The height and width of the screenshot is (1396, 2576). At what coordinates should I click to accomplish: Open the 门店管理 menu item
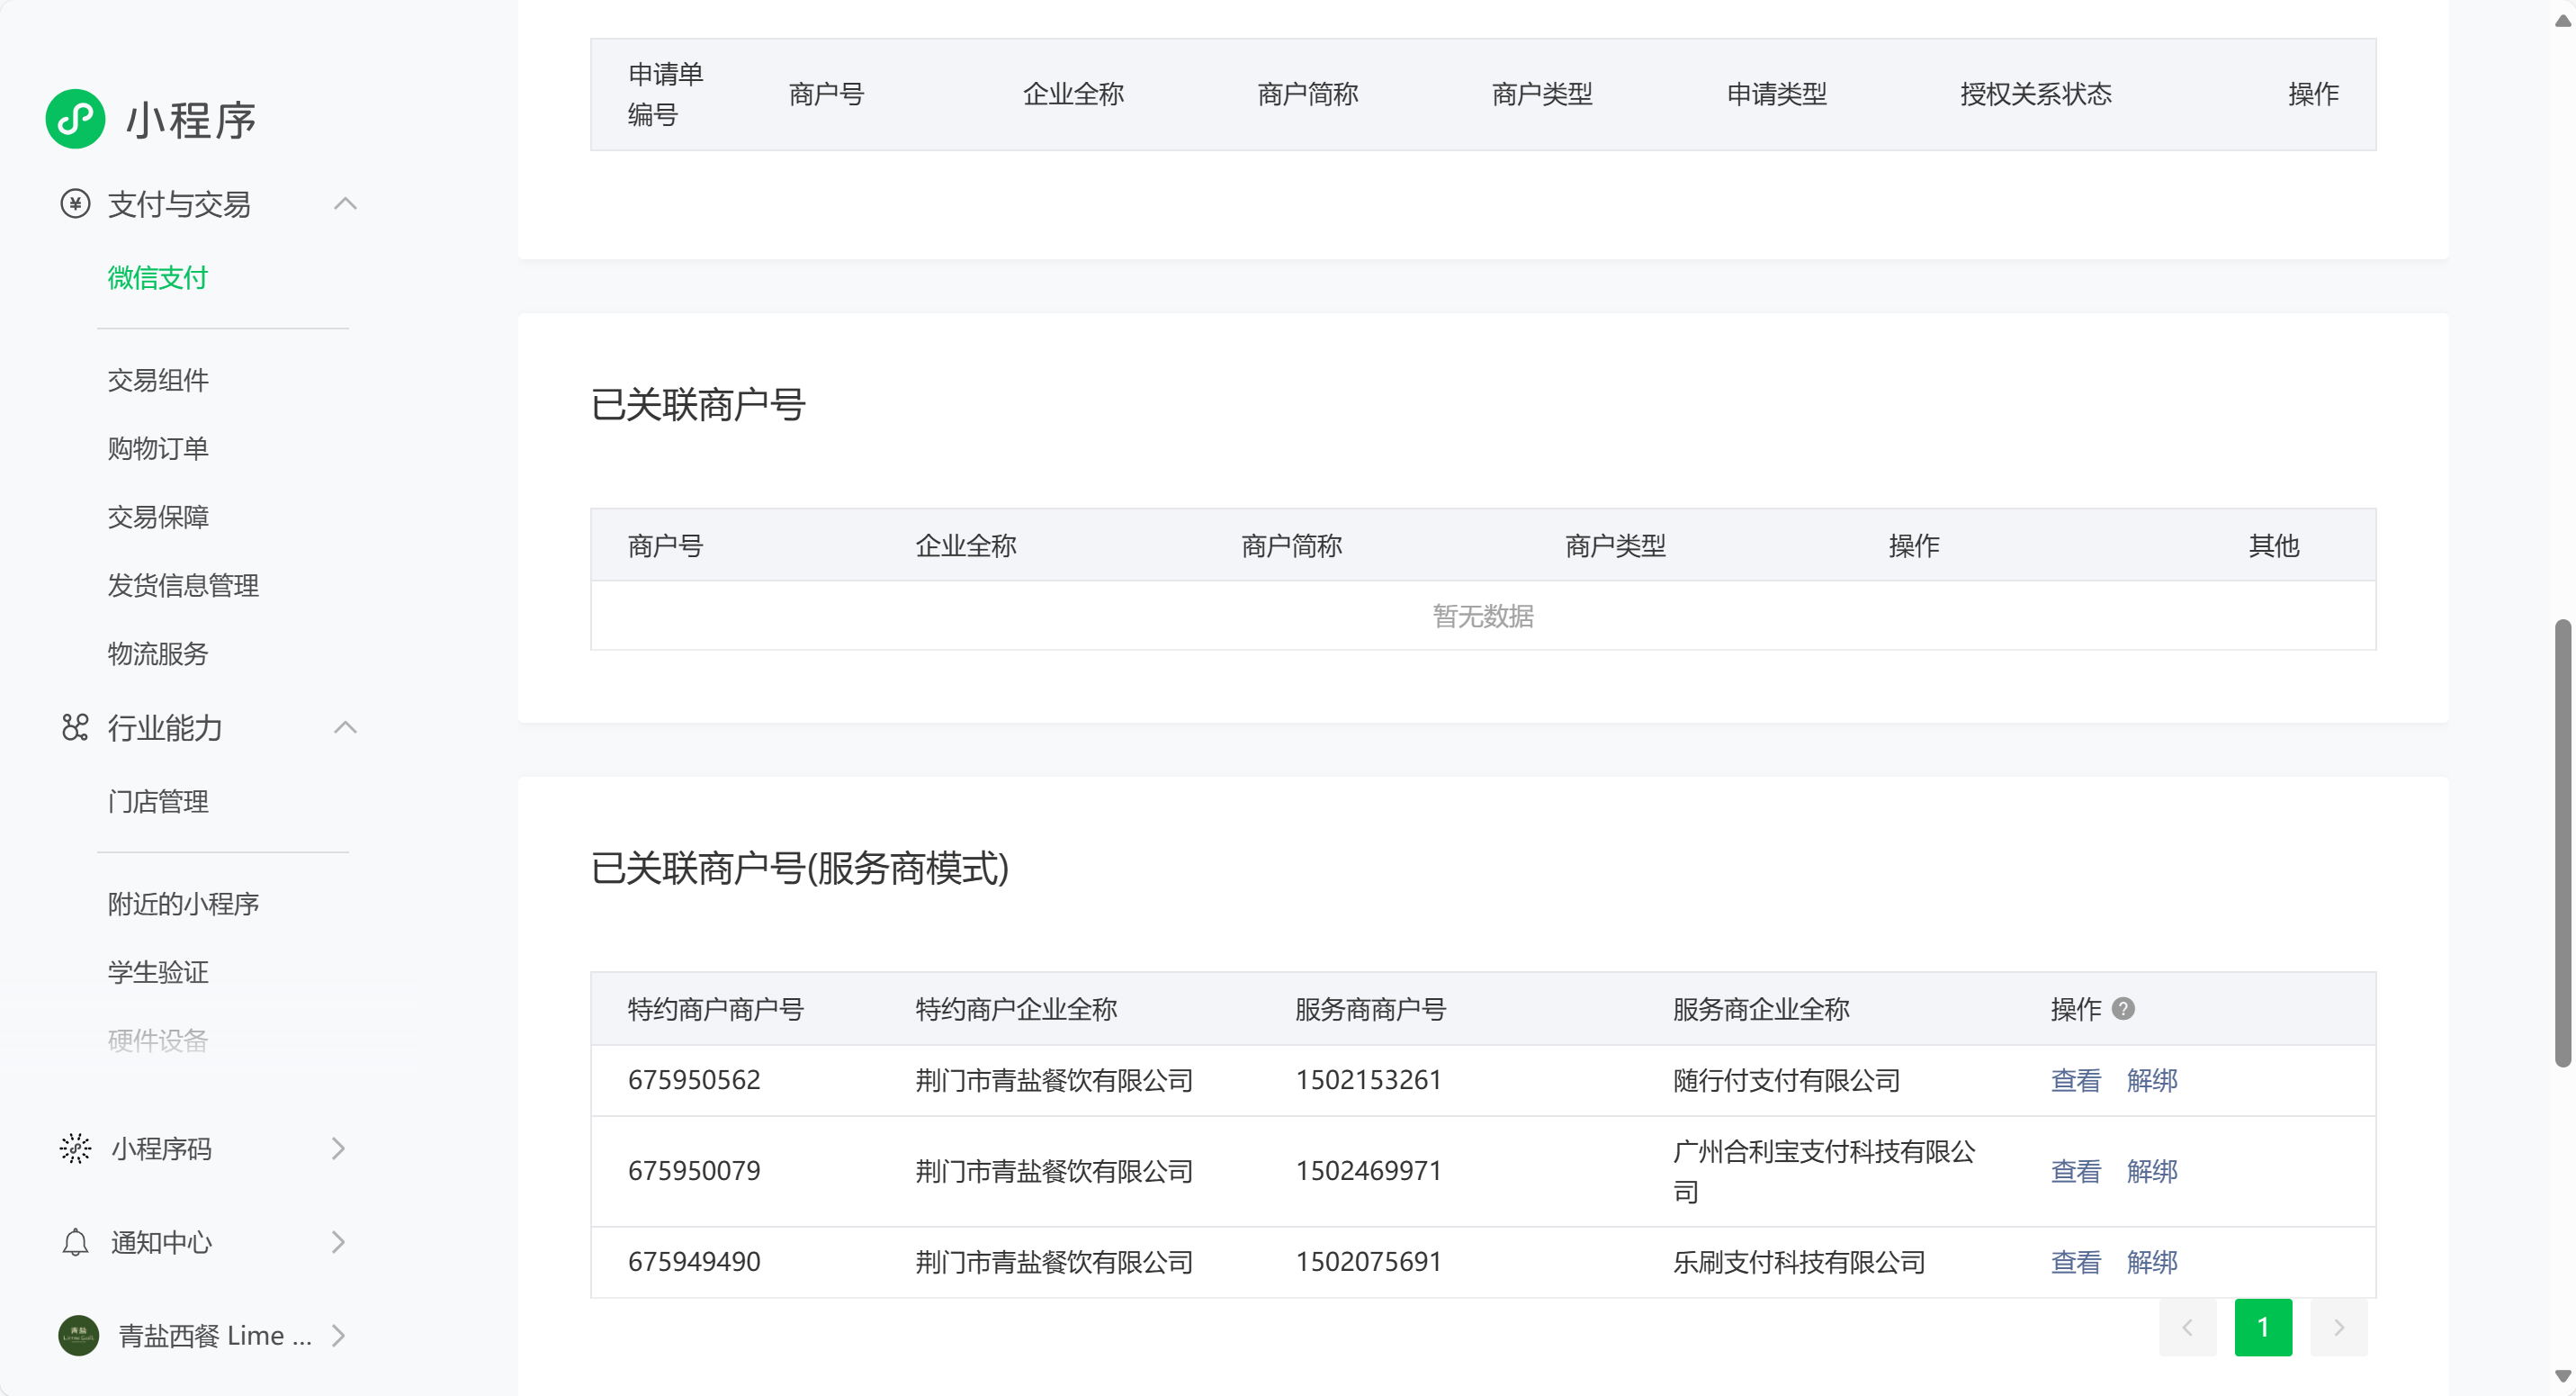point(158,801)
